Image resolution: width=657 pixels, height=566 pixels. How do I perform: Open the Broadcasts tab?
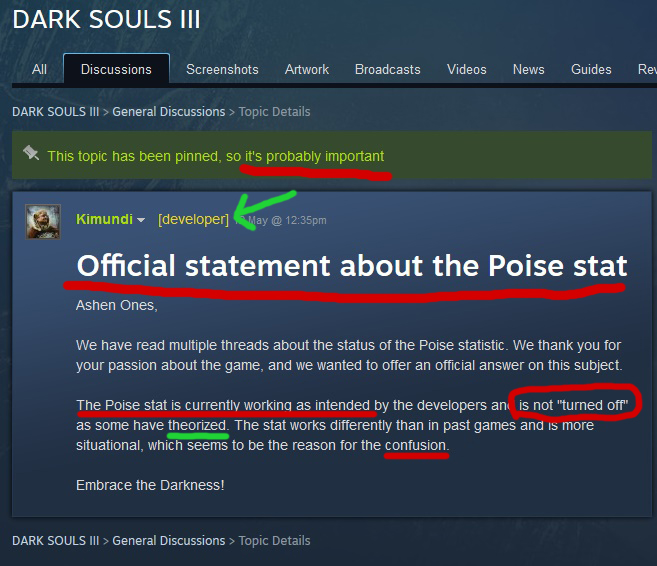(x=388, y=69)
